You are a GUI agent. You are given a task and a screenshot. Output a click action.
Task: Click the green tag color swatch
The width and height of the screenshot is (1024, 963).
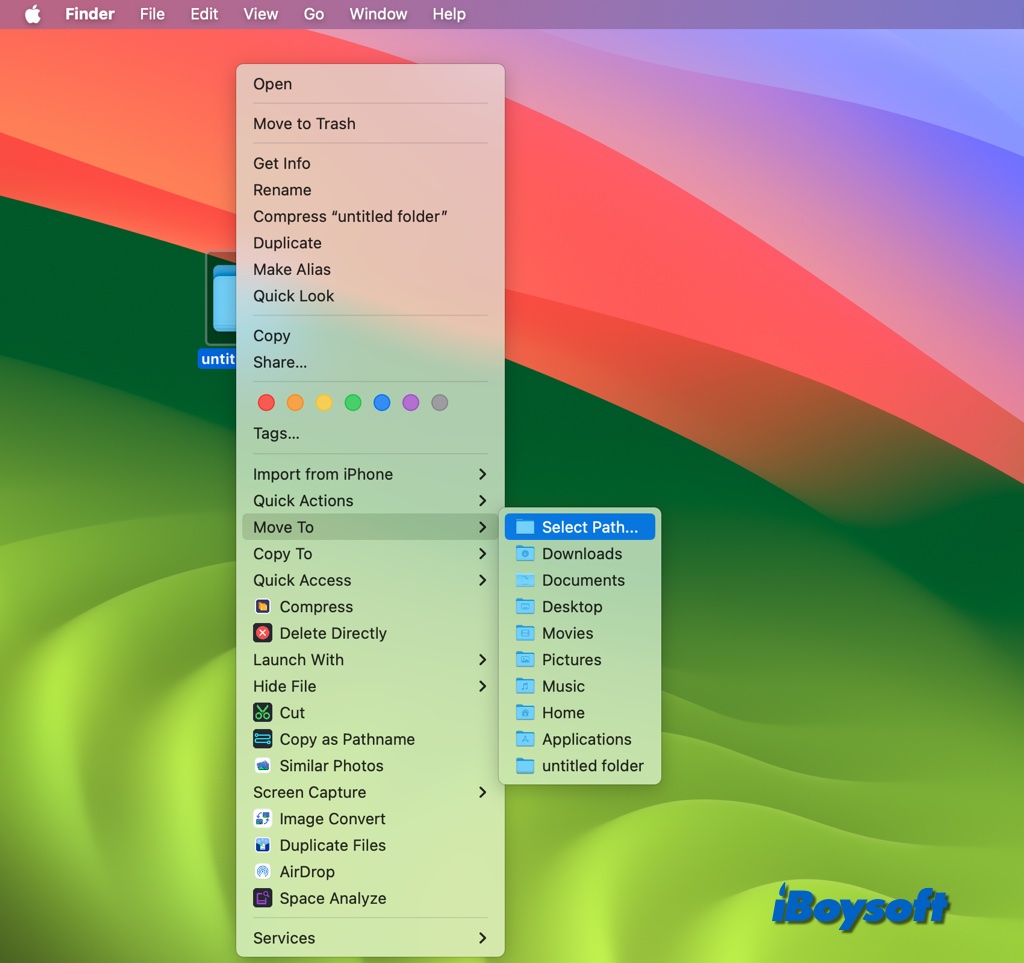pos(352,402)
